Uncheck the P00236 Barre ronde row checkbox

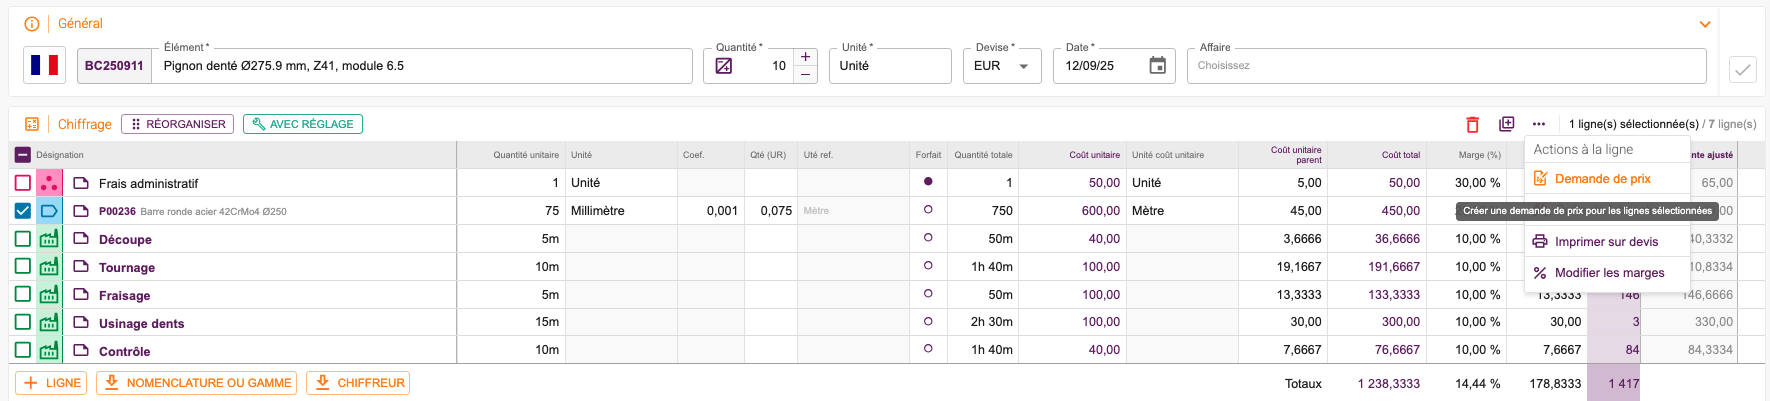23,211
